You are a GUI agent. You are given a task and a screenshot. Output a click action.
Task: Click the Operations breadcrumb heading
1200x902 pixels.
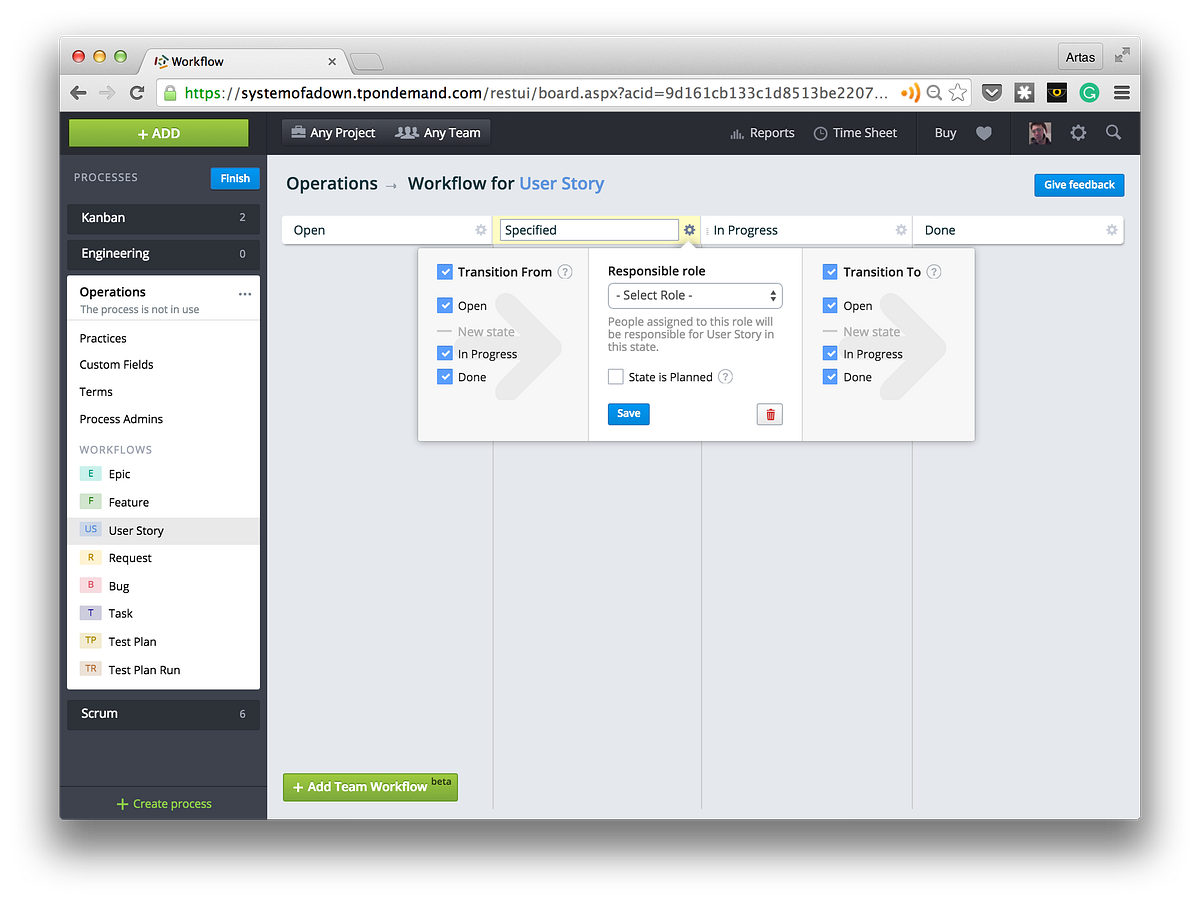(x=332, y=184)
